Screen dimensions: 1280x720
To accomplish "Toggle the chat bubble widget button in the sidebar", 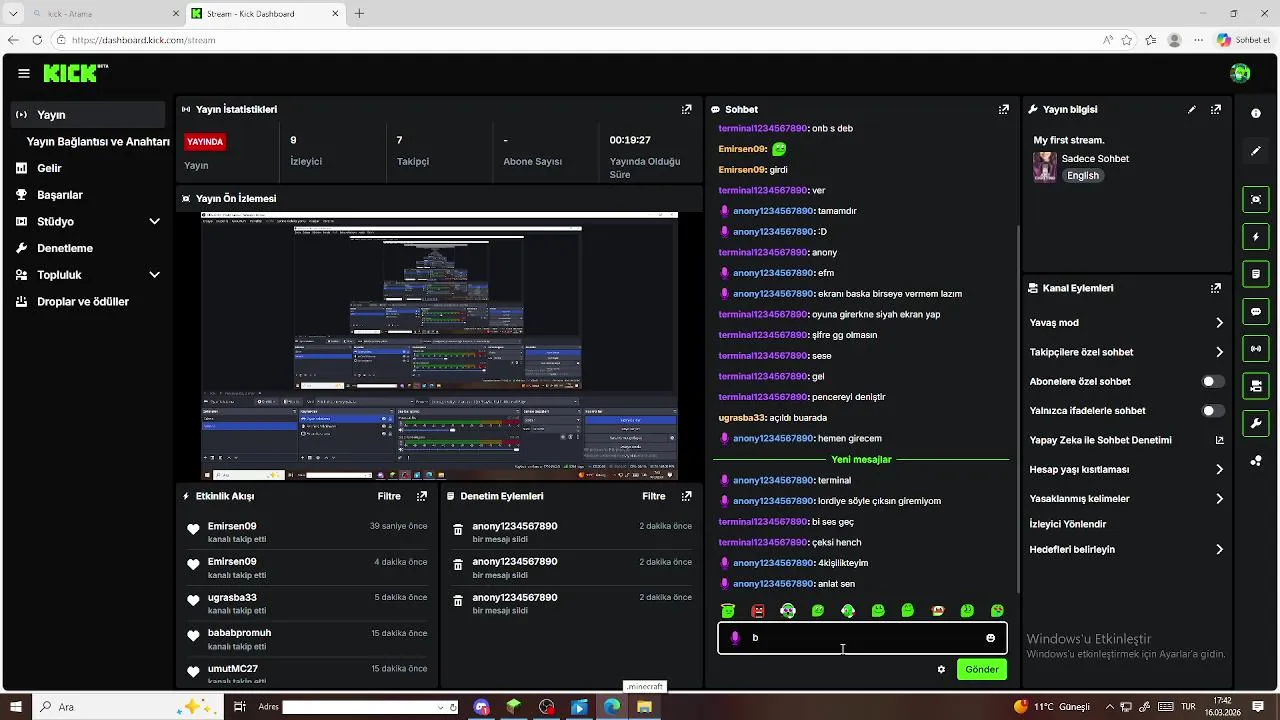I will 1256,311.
